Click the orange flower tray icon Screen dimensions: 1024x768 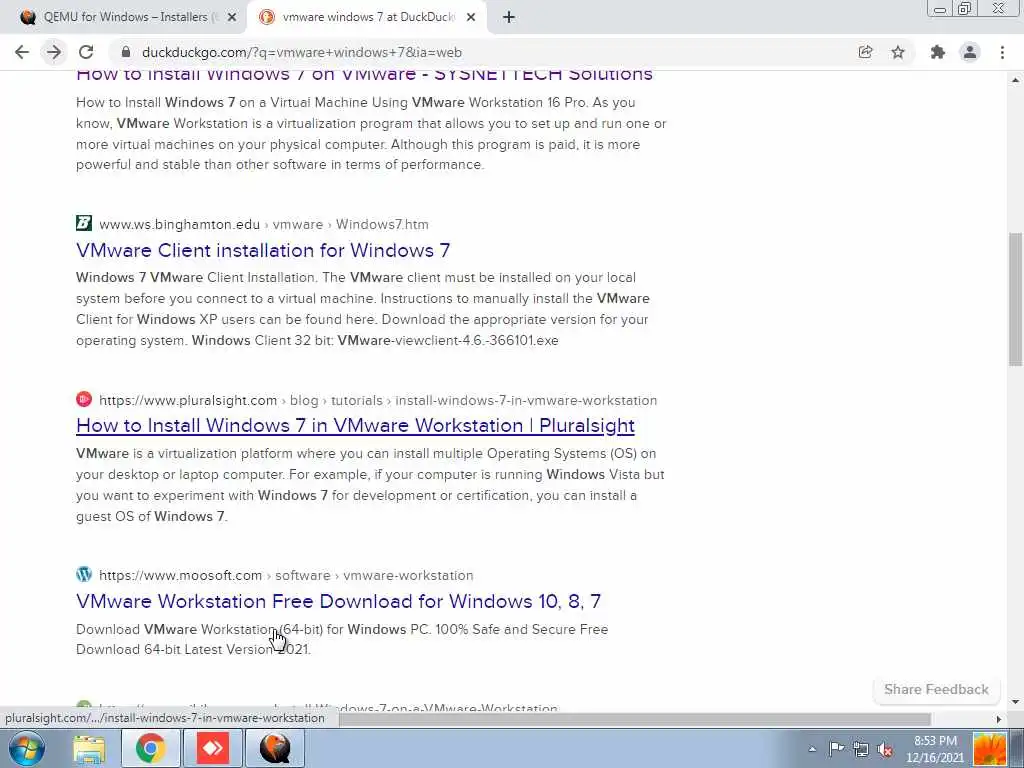coord(989,749)
